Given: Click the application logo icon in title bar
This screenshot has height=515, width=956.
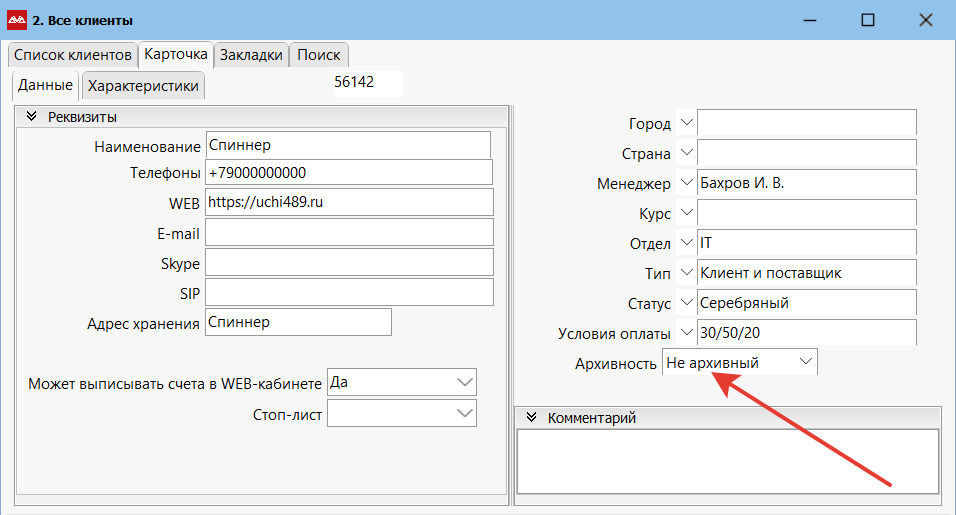Looking at the screenshot, I should point(17,20).
